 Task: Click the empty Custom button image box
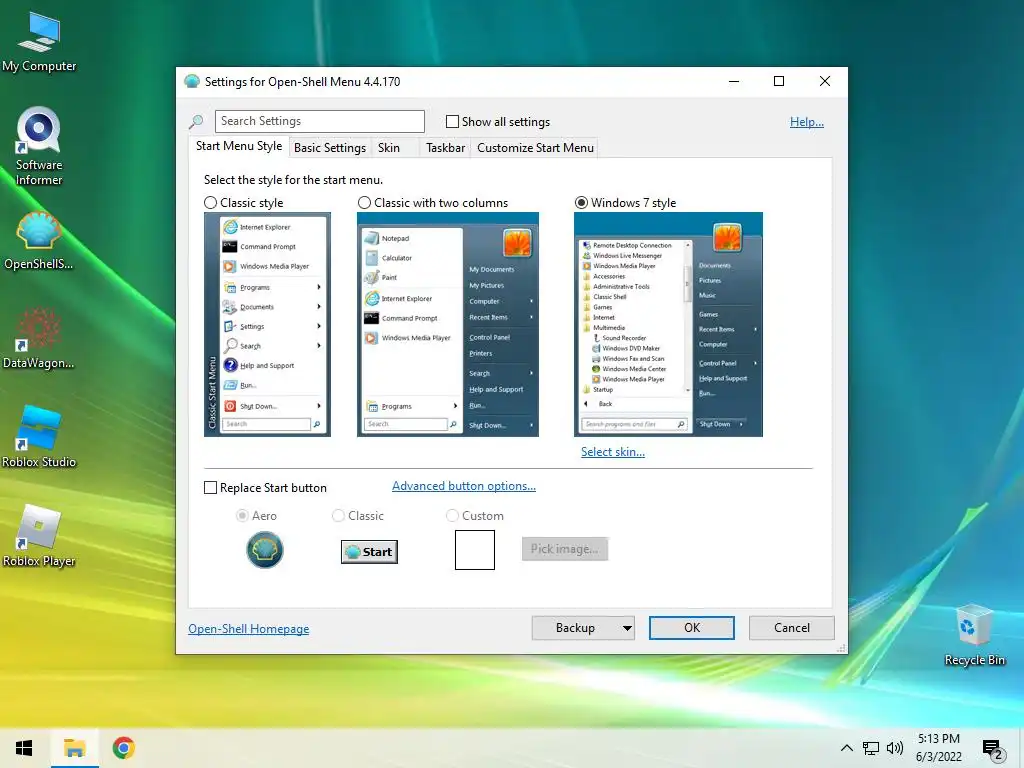point(475,550)
